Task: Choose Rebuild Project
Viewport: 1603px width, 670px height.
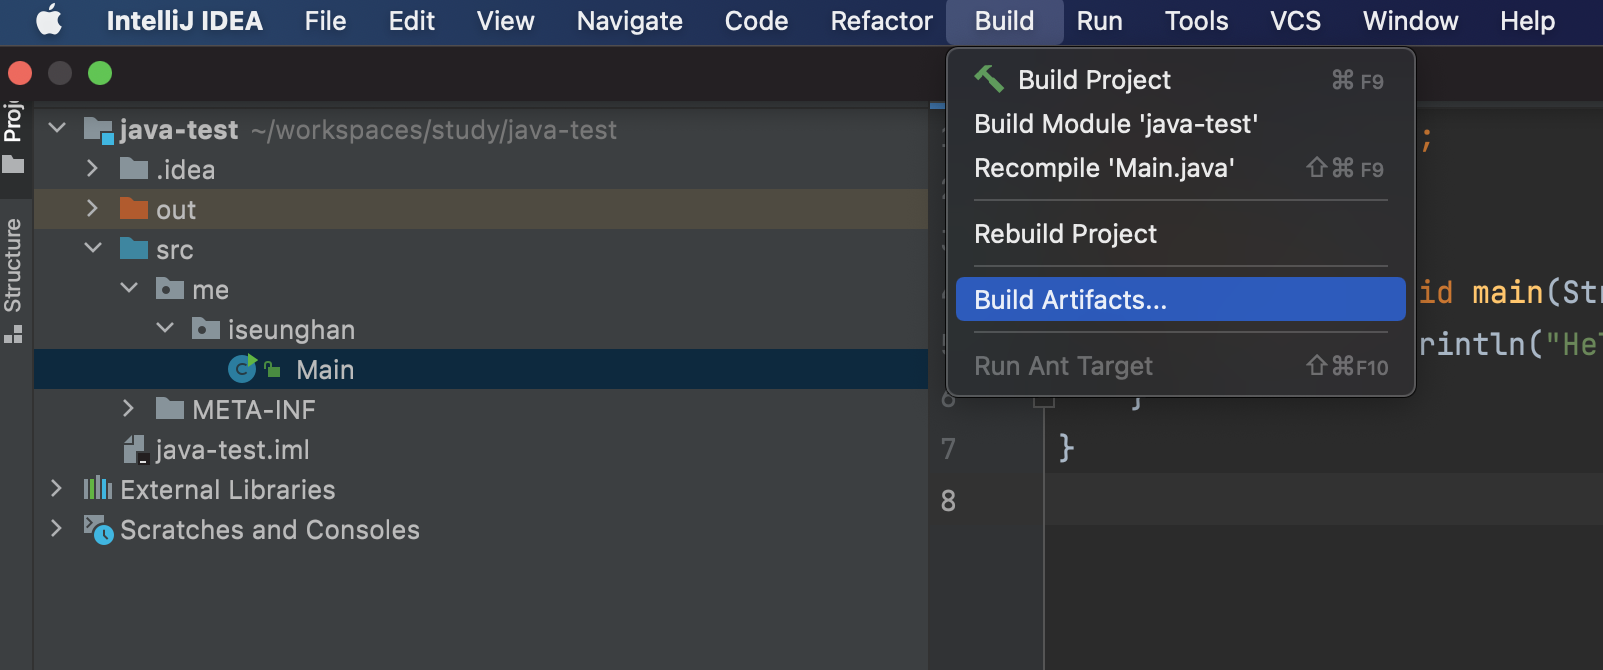Action: pyautogui.click(x=1181, y=234)
